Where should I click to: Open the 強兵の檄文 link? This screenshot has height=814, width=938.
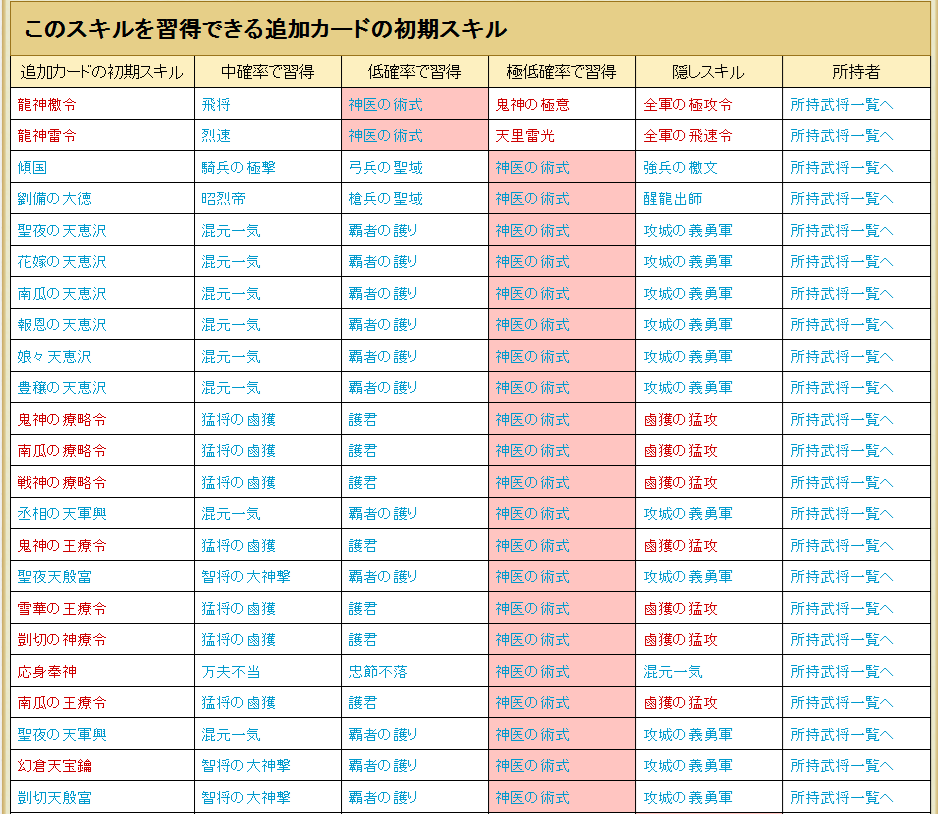coord(680,167)
